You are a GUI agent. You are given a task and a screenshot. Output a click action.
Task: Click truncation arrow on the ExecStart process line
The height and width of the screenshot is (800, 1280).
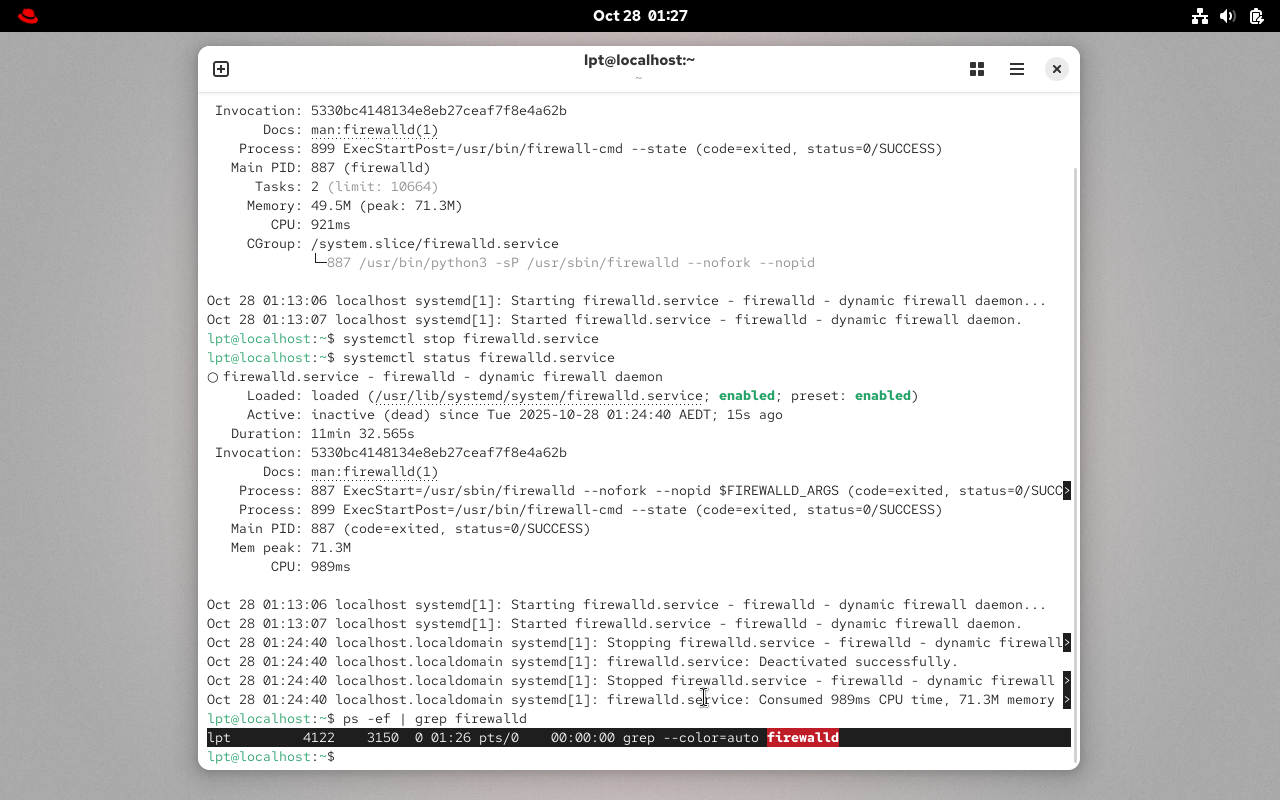point(1067,491)
